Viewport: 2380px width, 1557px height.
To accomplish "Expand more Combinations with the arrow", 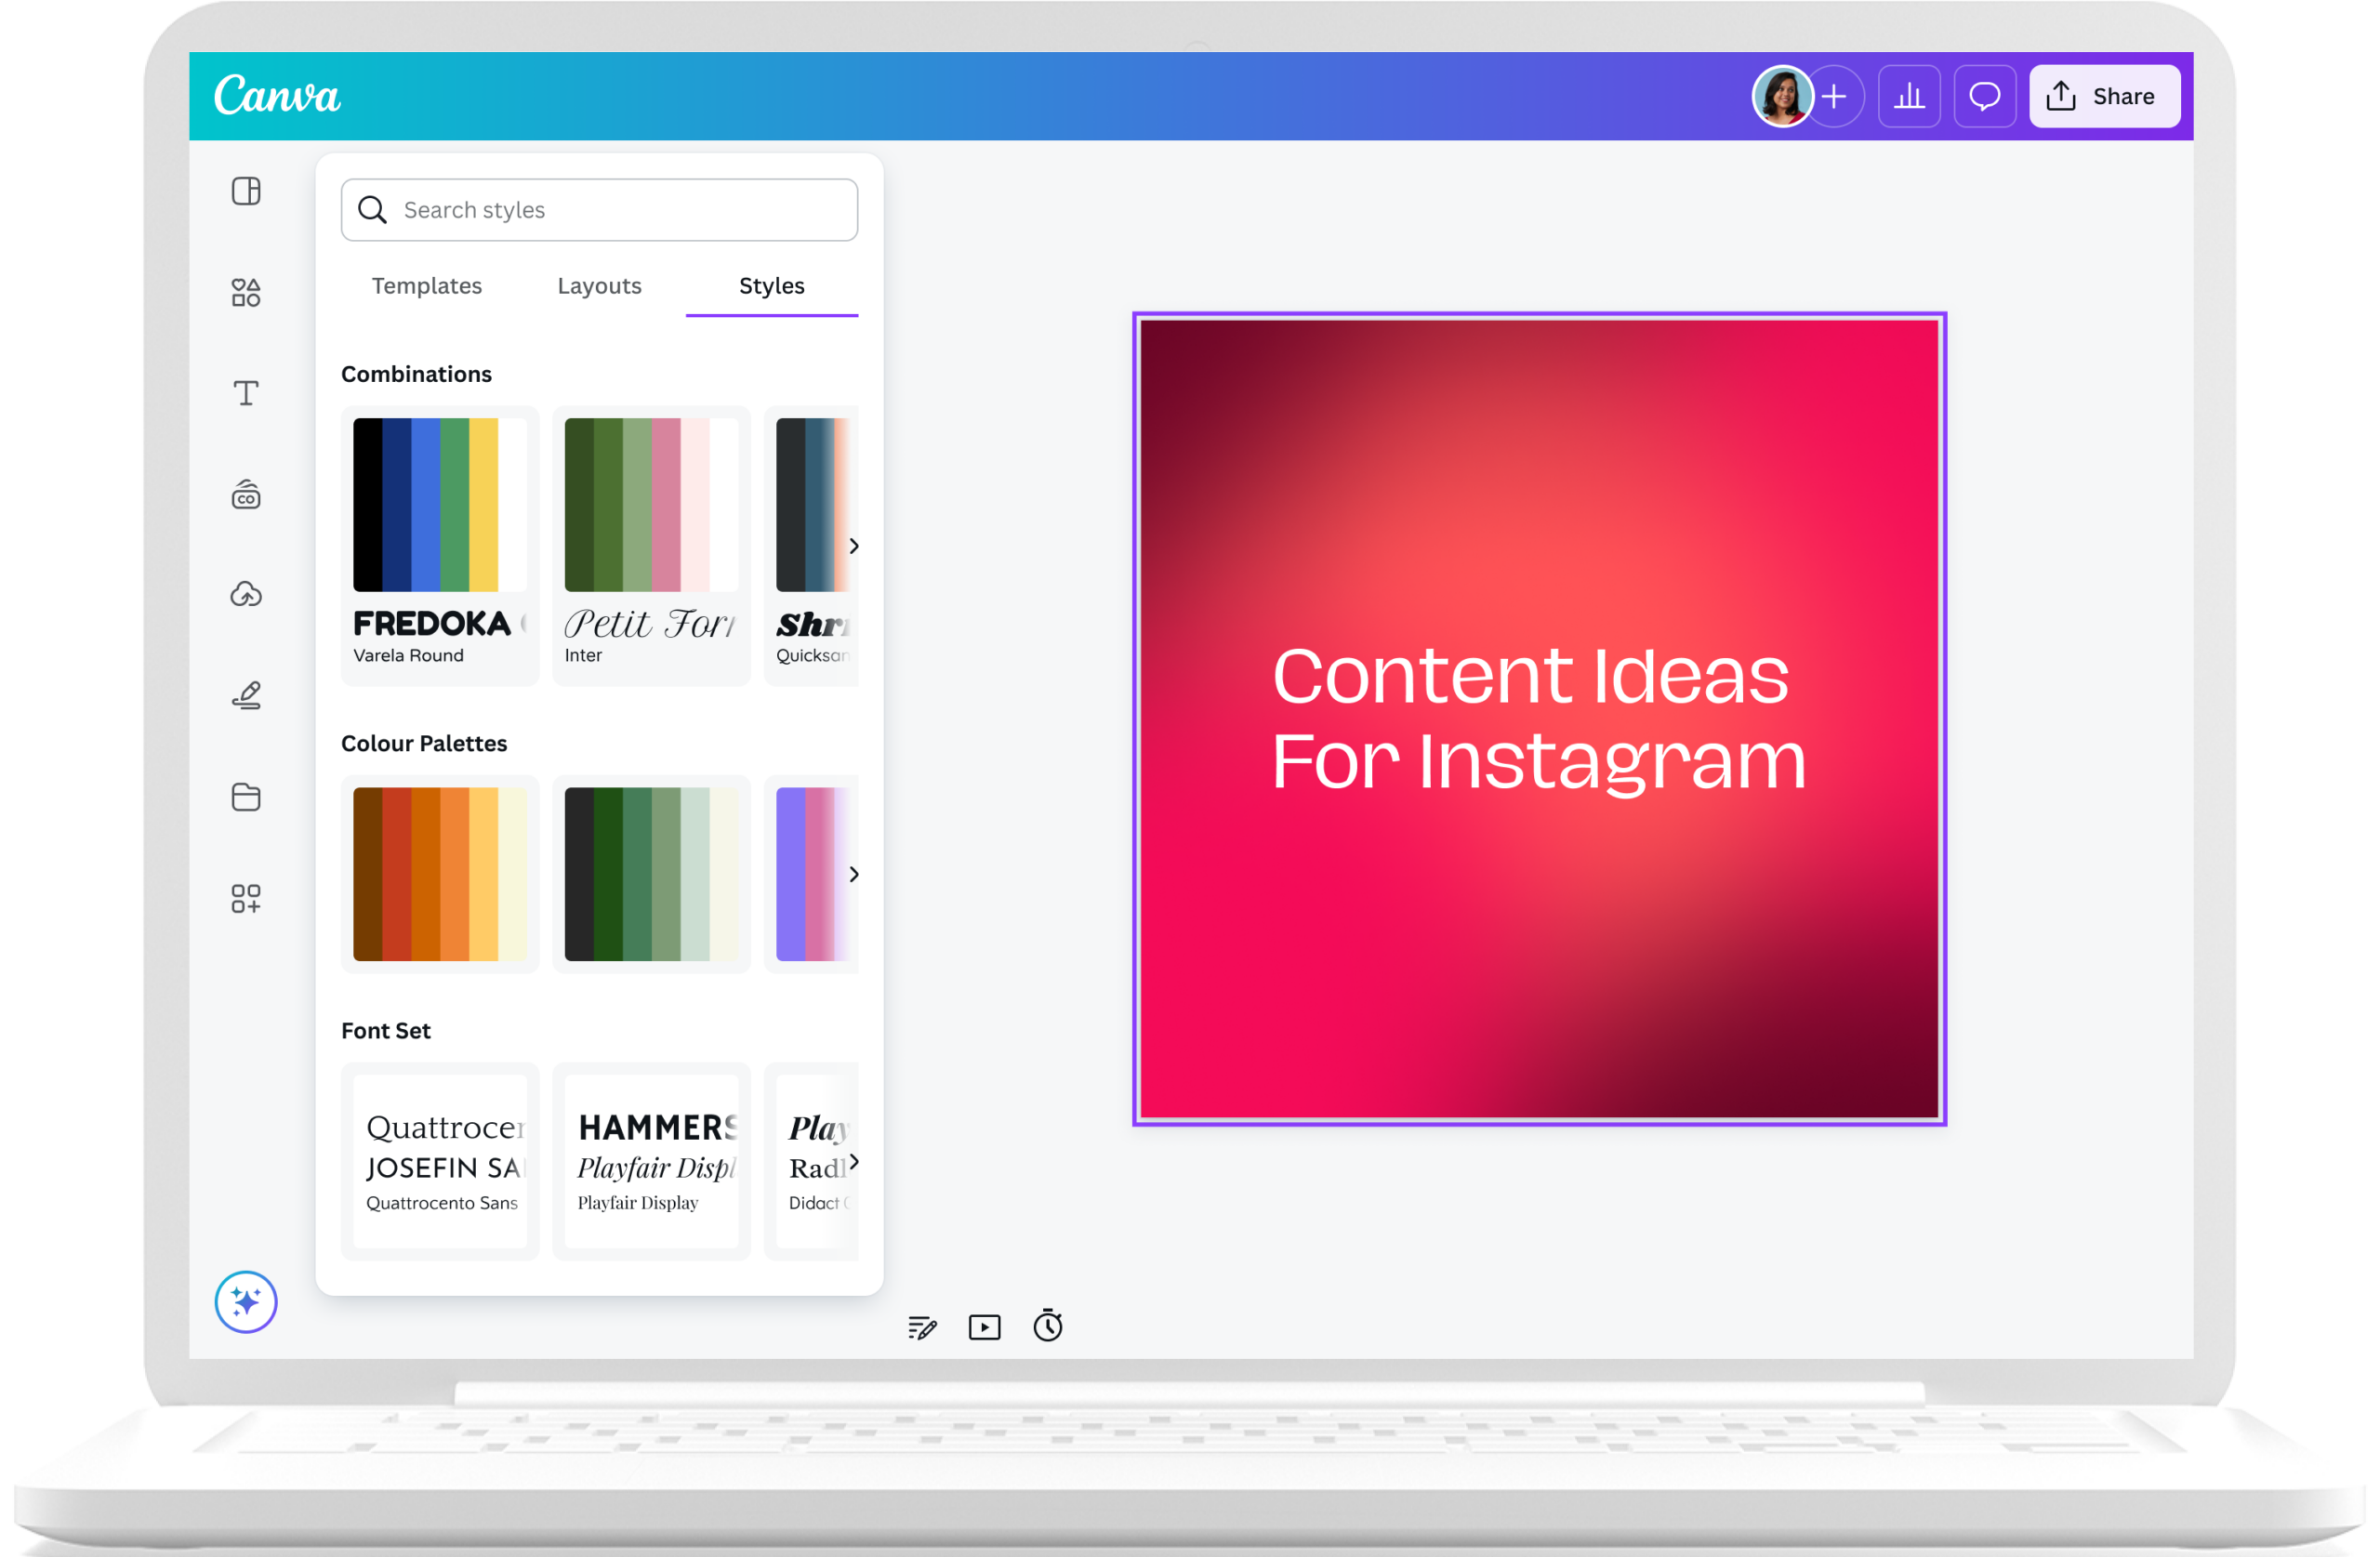I will [x=854, y=546].
